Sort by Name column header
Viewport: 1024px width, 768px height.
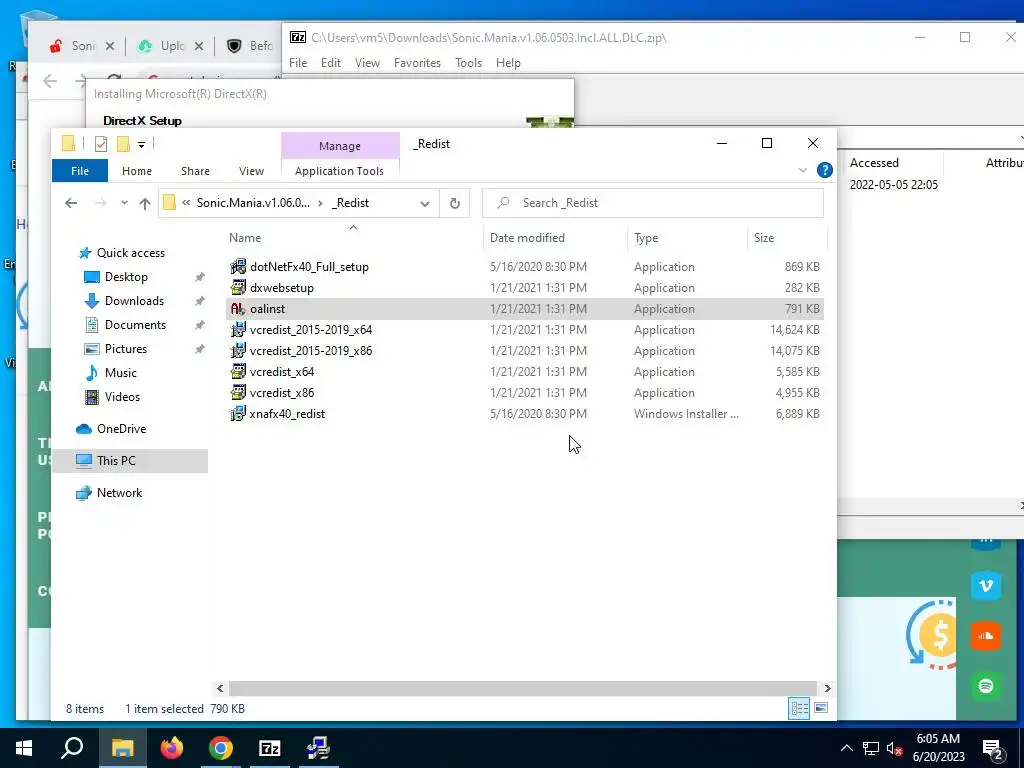click(x=353, y=238)
